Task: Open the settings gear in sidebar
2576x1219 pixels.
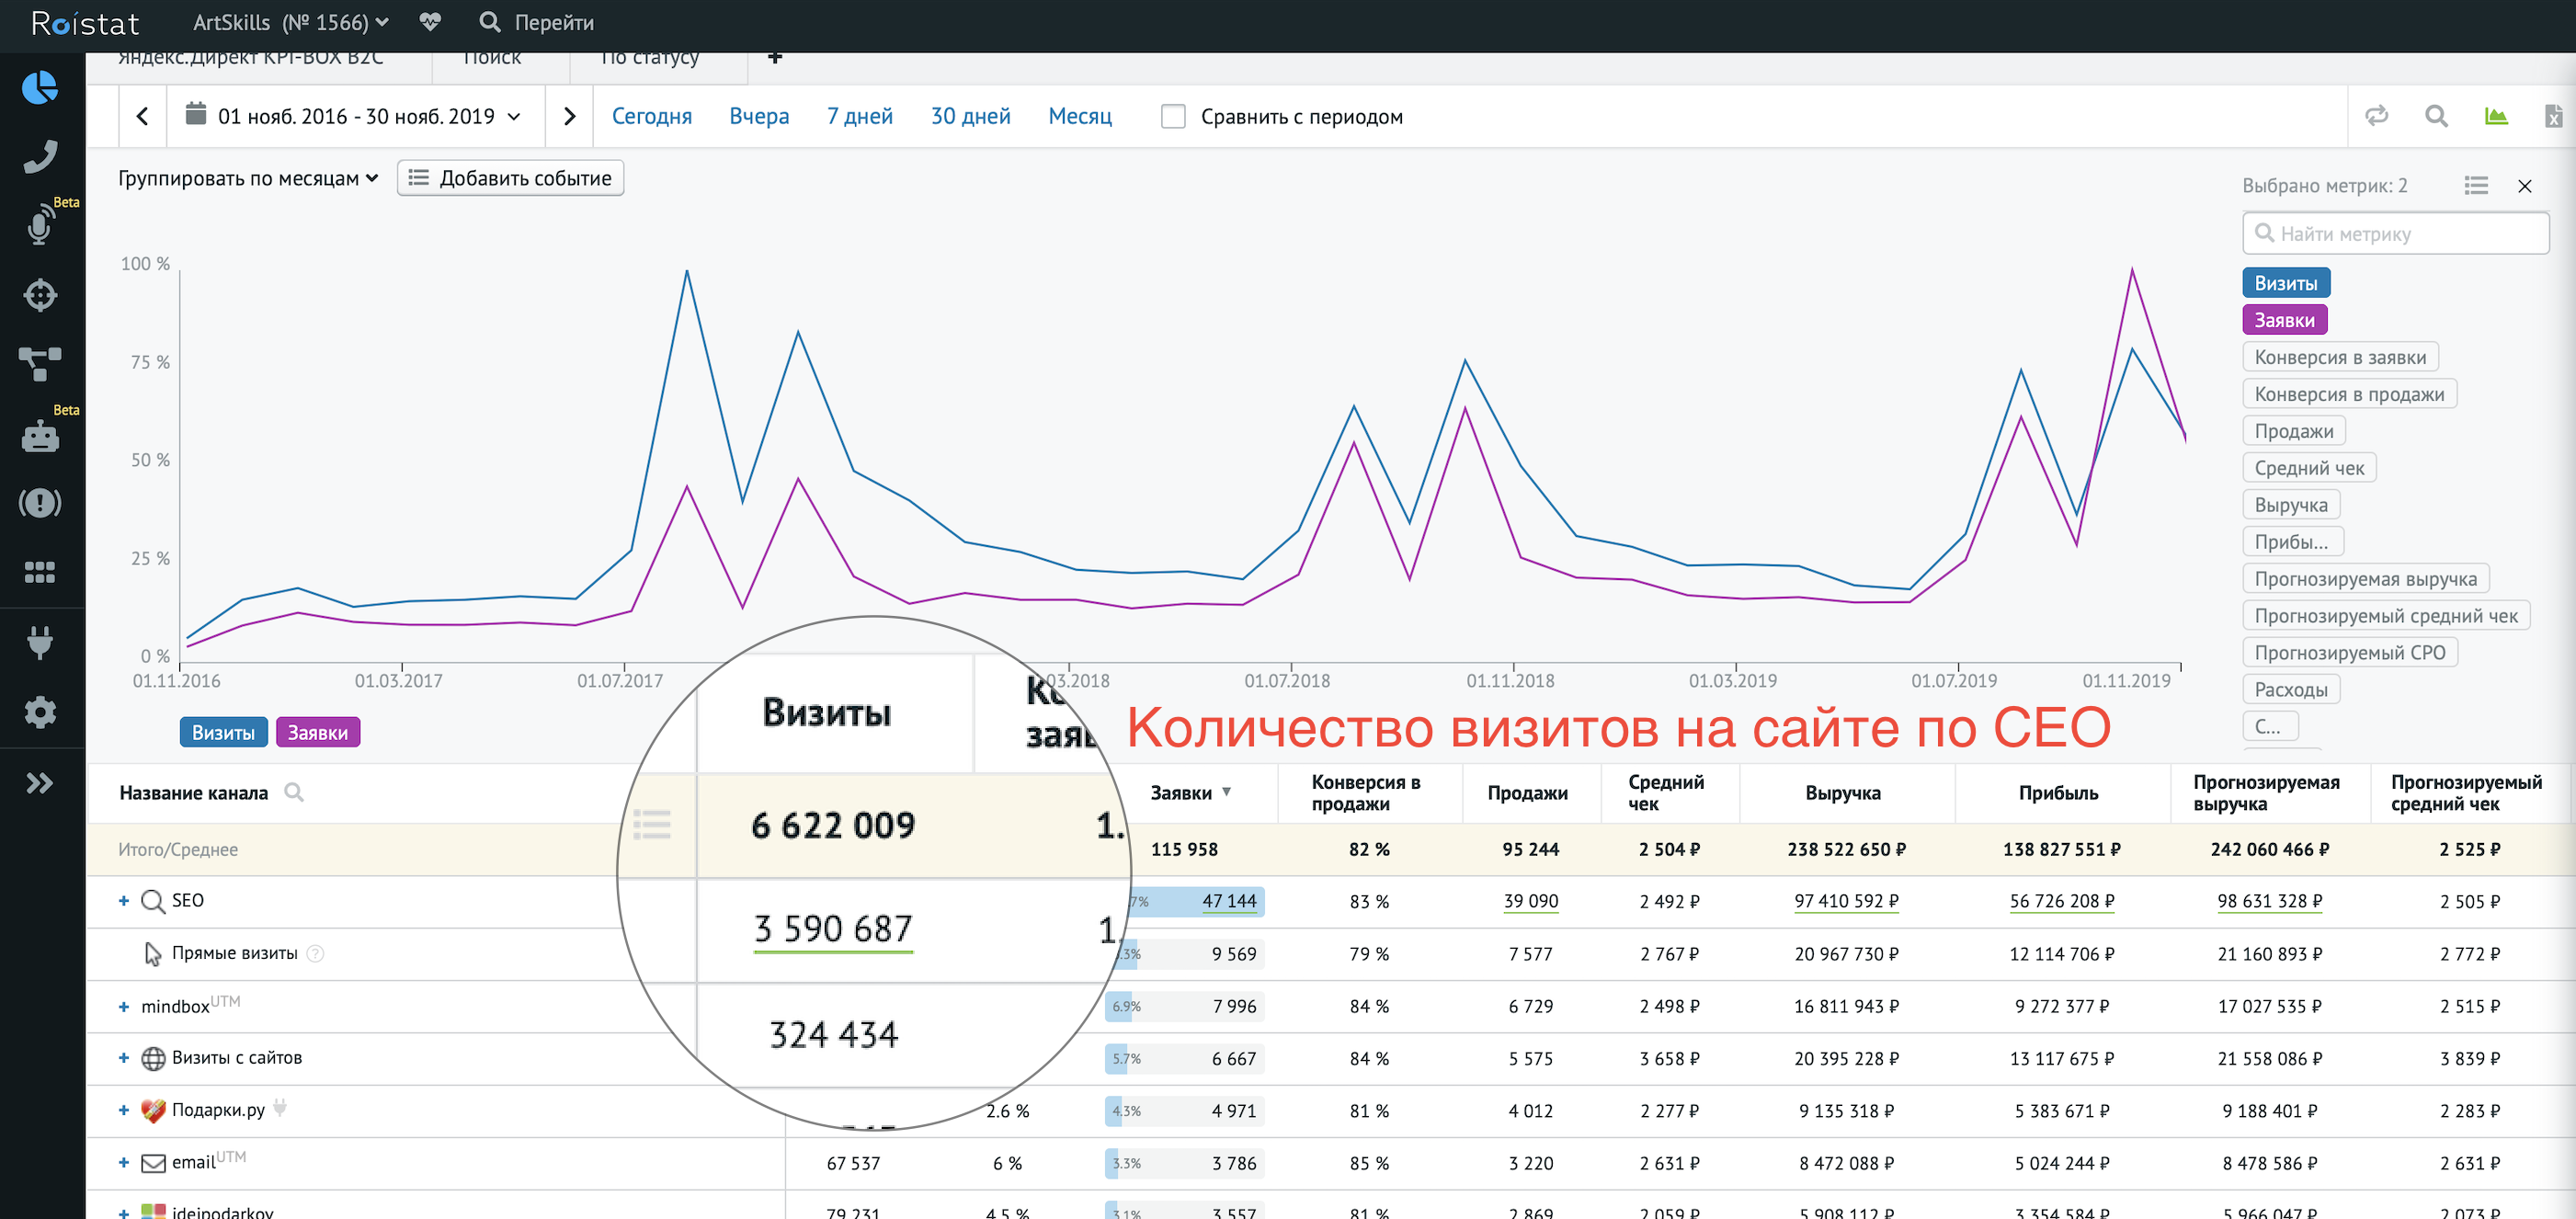Action: point(40,712)
